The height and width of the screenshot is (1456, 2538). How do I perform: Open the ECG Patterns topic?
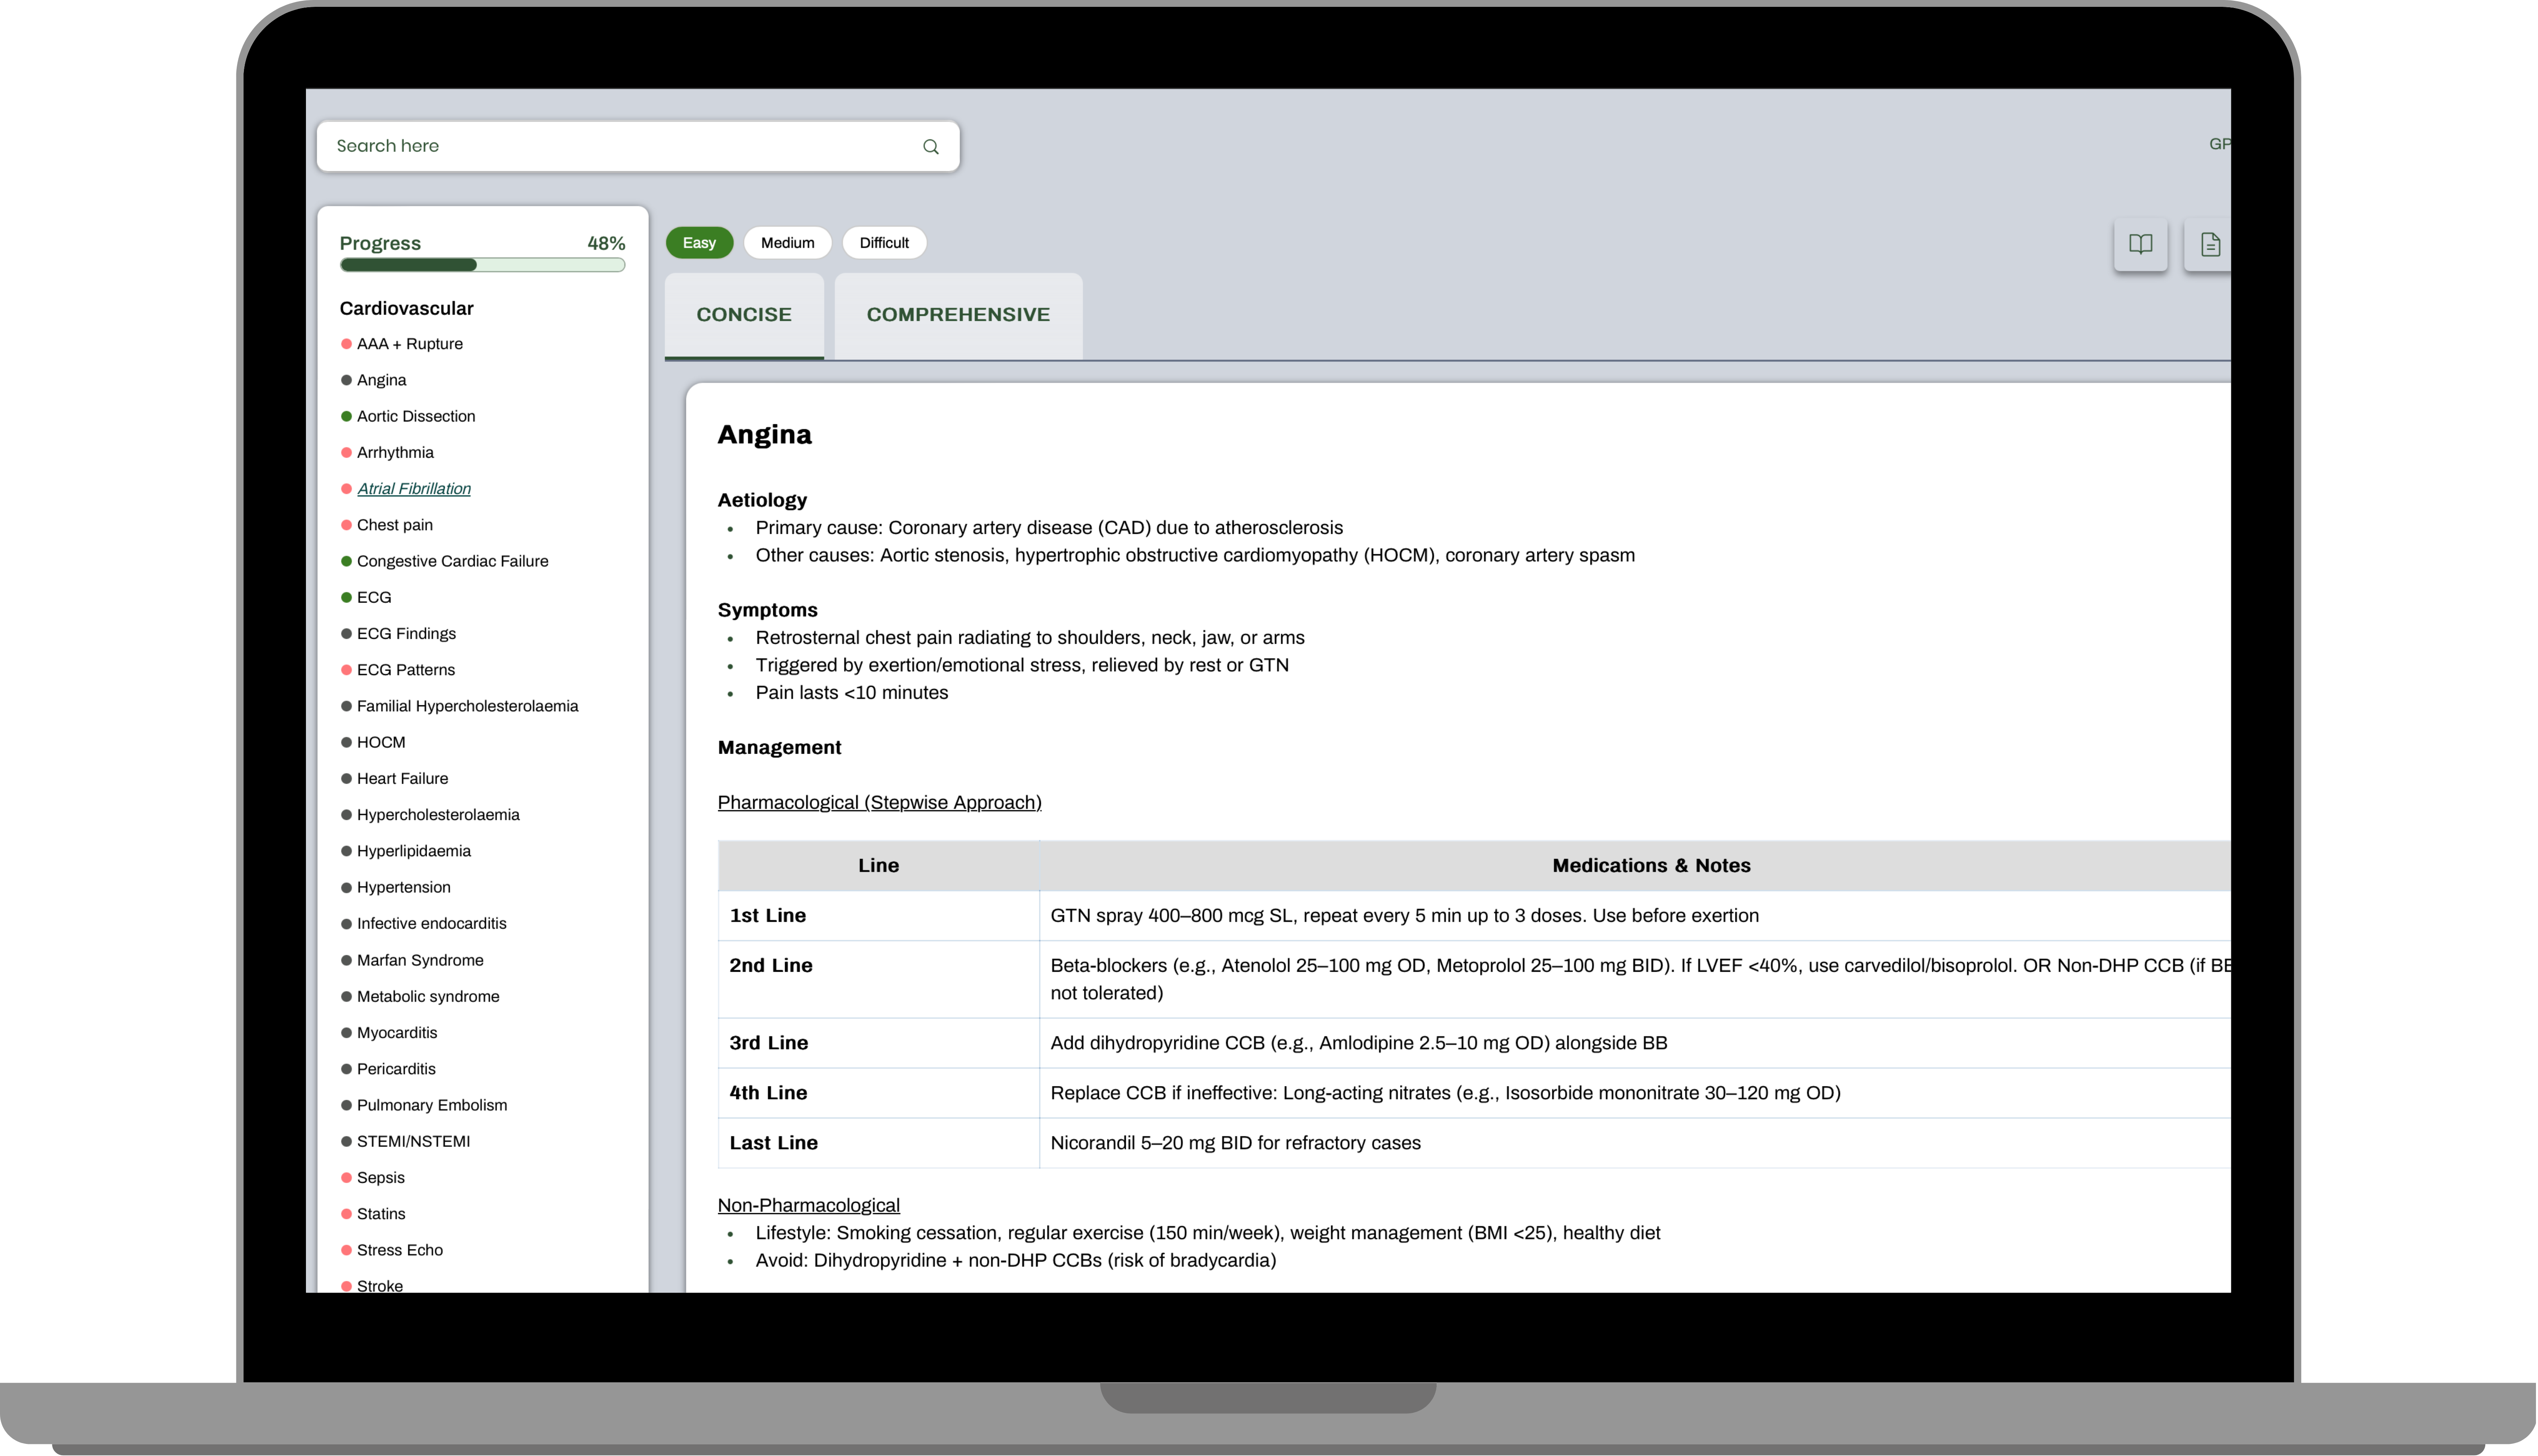(406, 670)
